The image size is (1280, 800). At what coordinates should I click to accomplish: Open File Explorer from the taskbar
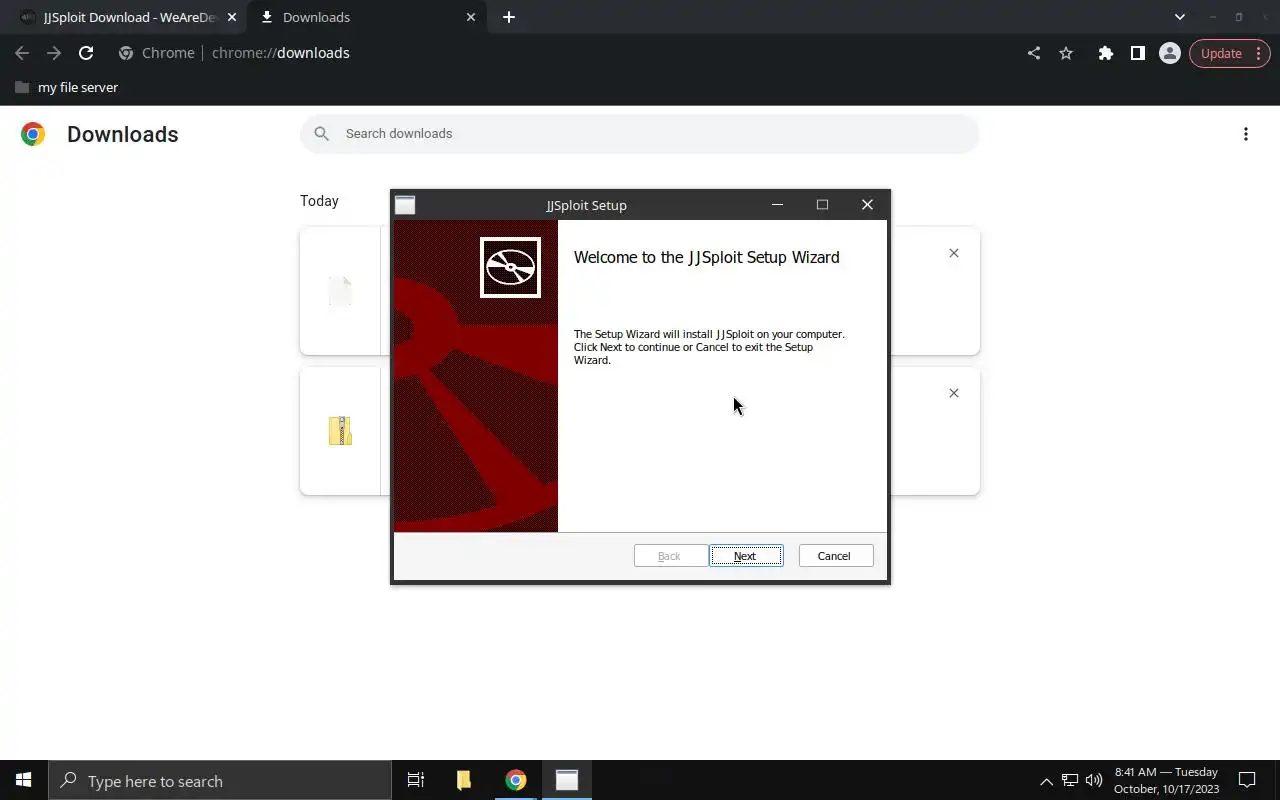coord(464,781)
